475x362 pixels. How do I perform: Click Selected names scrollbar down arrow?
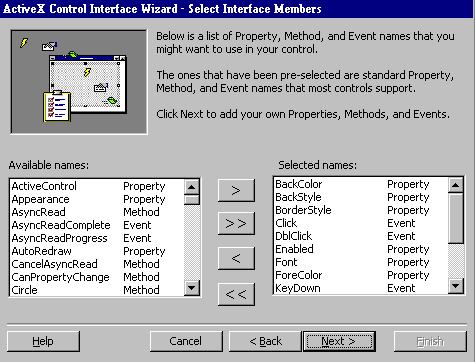coord(456,286)
